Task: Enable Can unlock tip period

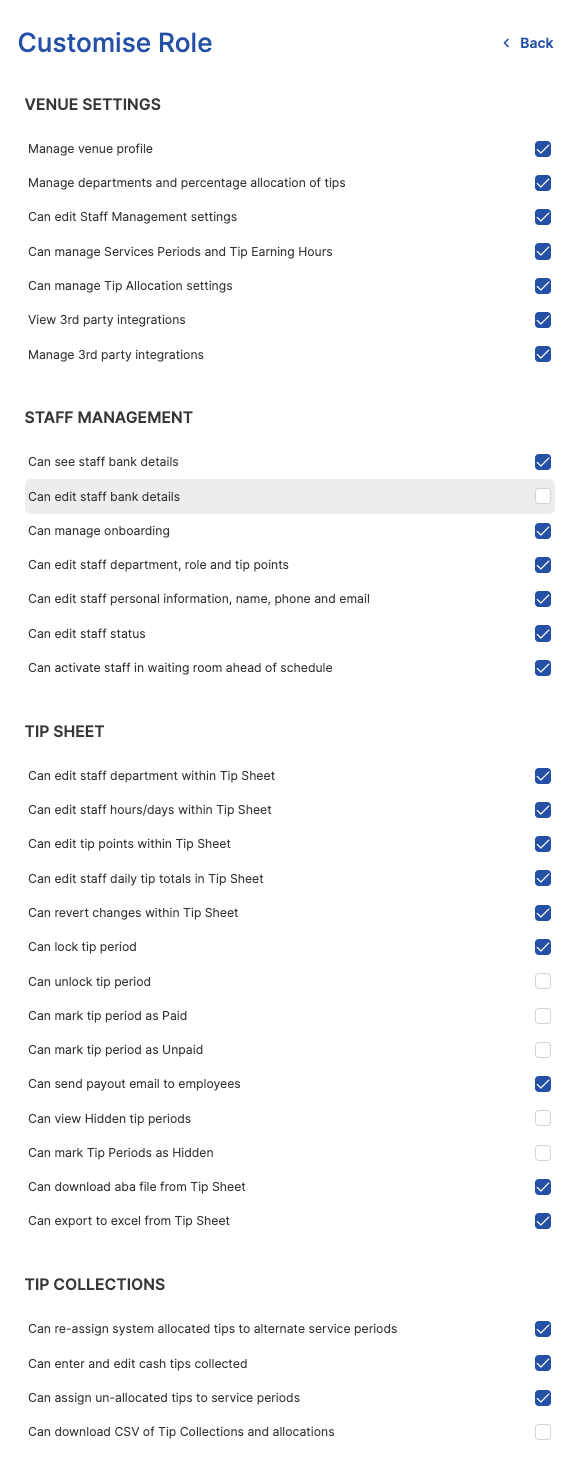Action: [543, 981]
